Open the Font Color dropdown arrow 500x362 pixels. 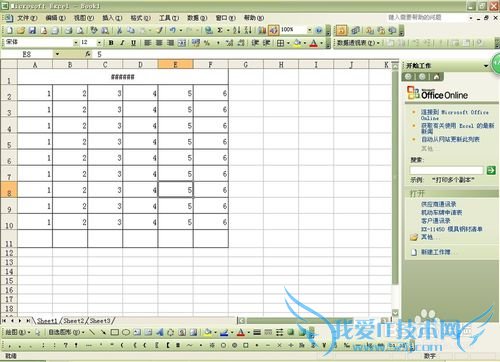[x=321, y=43]
